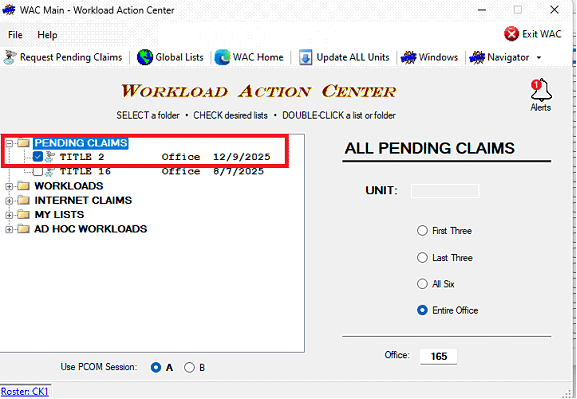The width and height of the screenshot is (577, 399).
Task: Click the Update ALL Units download icon
Action: (x=305, y=57)
